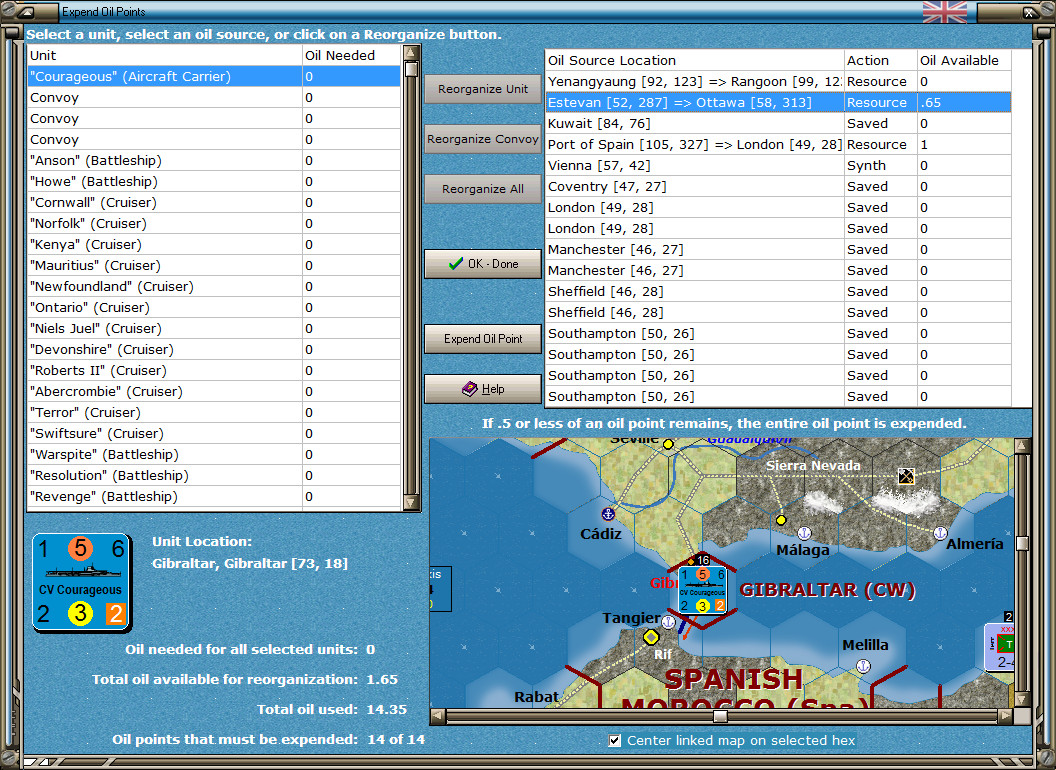Click the British flag icon in title bar
This screenshot has width=1056, height=770.
(x=944, y=12)
